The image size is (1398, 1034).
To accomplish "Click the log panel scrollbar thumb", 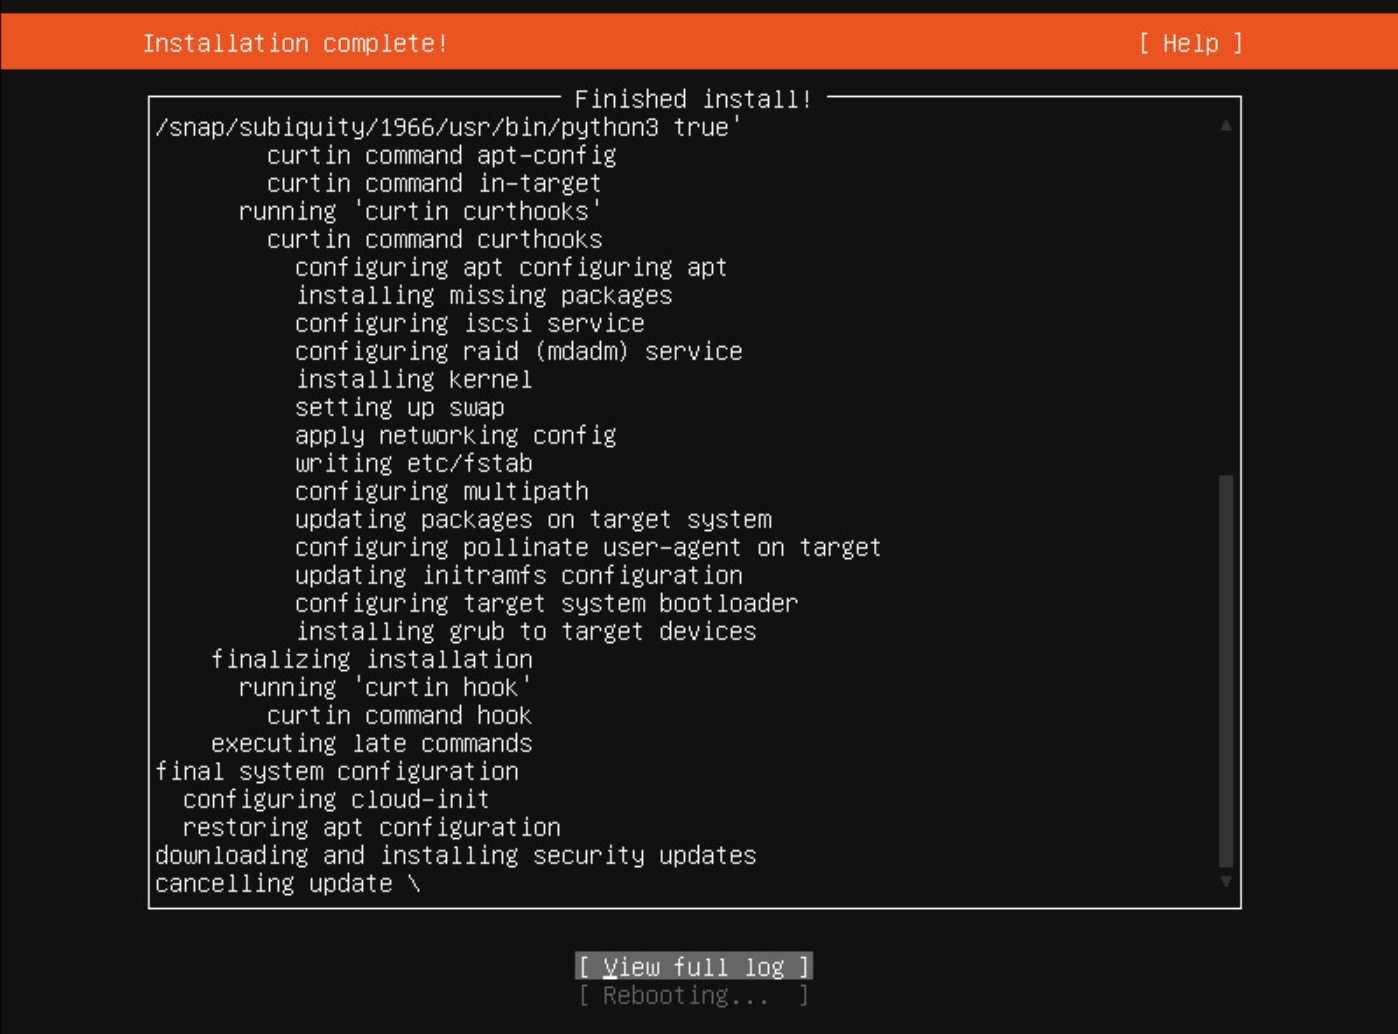I will pyautogui.click(x=1226, y=670).
